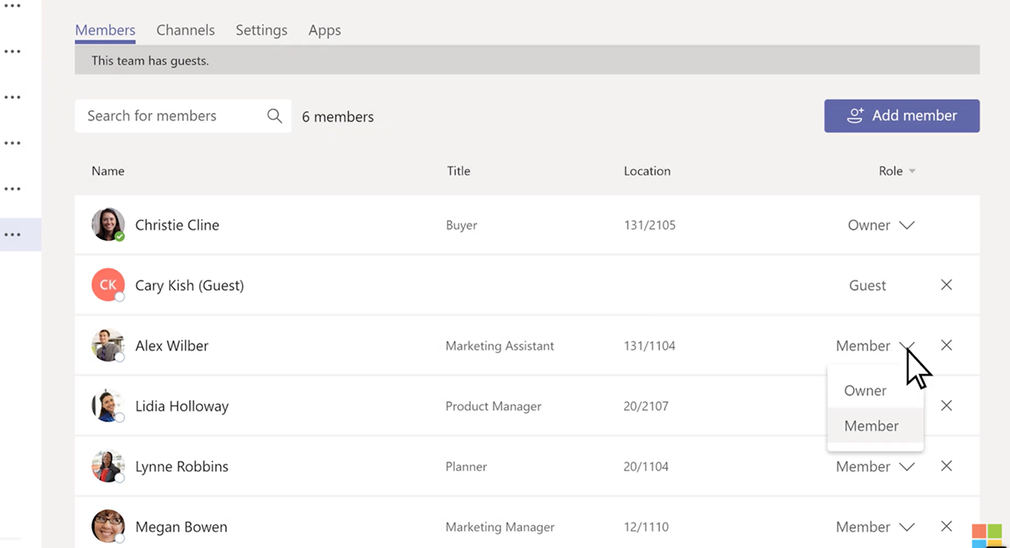Screen dimensions: 1010x548
Task: Click the Location column header
Action: point(647,171)
